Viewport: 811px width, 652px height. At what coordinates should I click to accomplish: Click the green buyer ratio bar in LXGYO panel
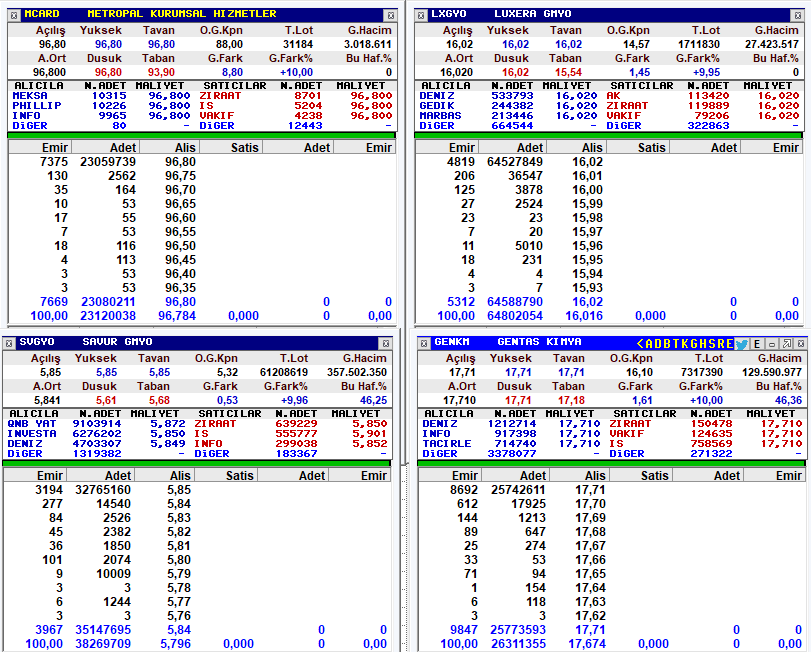point(608,135)
